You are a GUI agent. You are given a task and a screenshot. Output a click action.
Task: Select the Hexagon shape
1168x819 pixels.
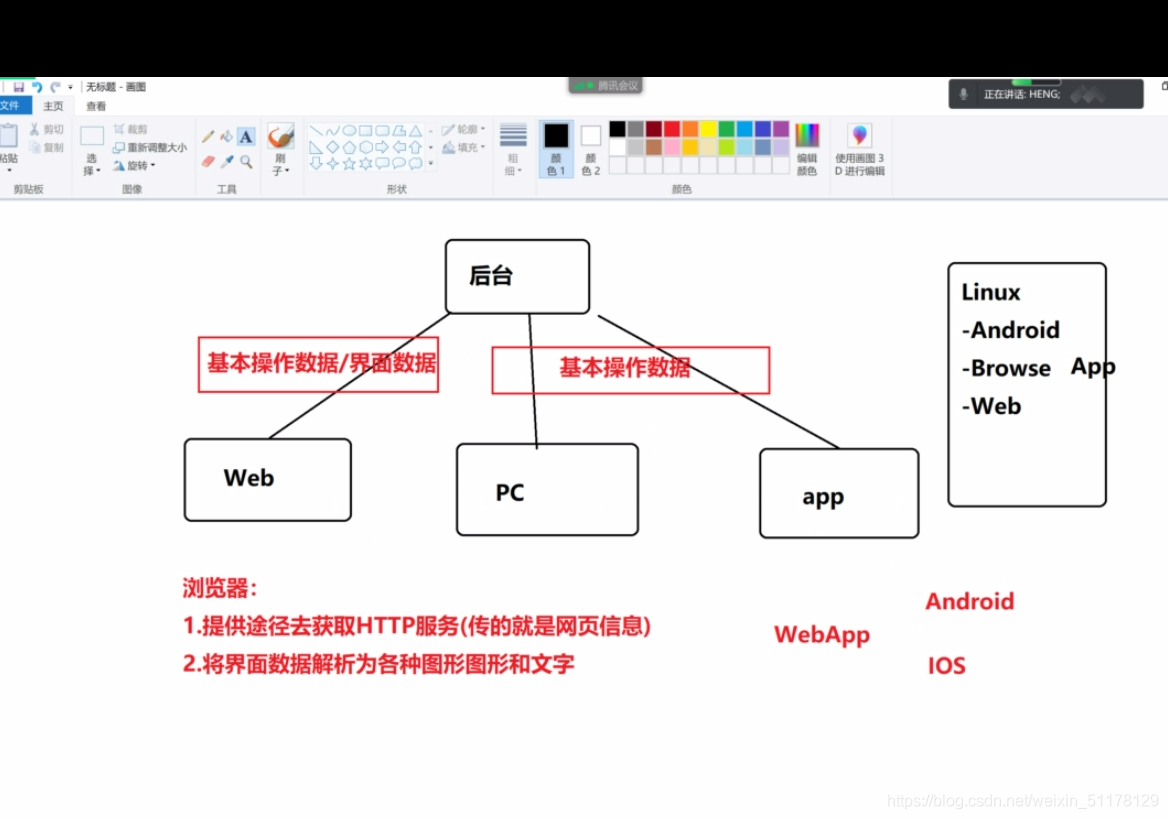[x=365, y=147]
